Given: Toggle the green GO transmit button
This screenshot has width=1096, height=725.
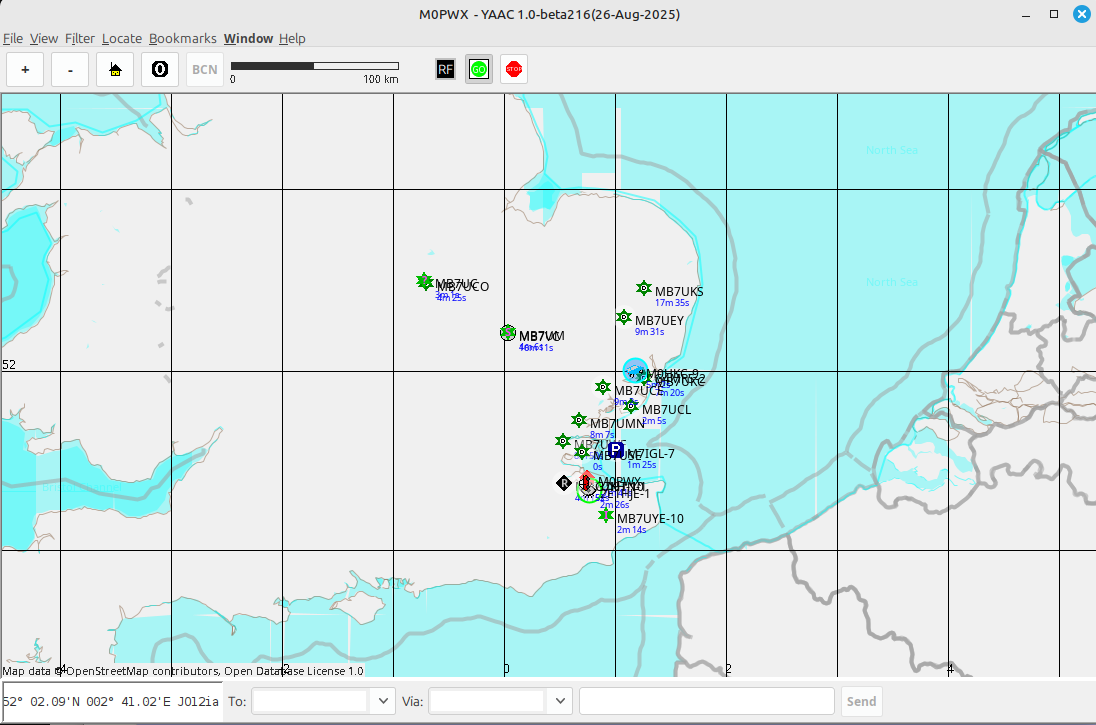Looking at the screenshot, I should pyautogui.click(x=479, y=69).
